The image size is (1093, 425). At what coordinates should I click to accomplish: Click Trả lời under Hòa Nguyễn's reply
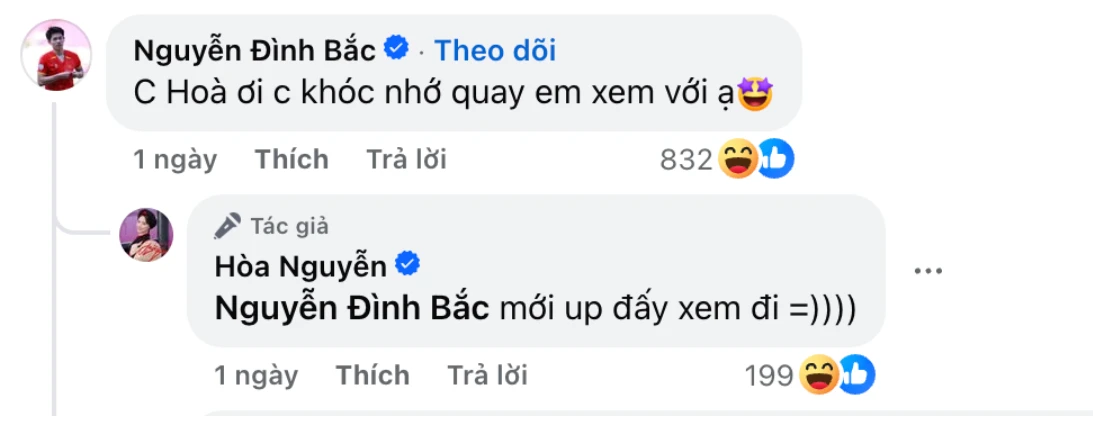[x=487, y=375]
